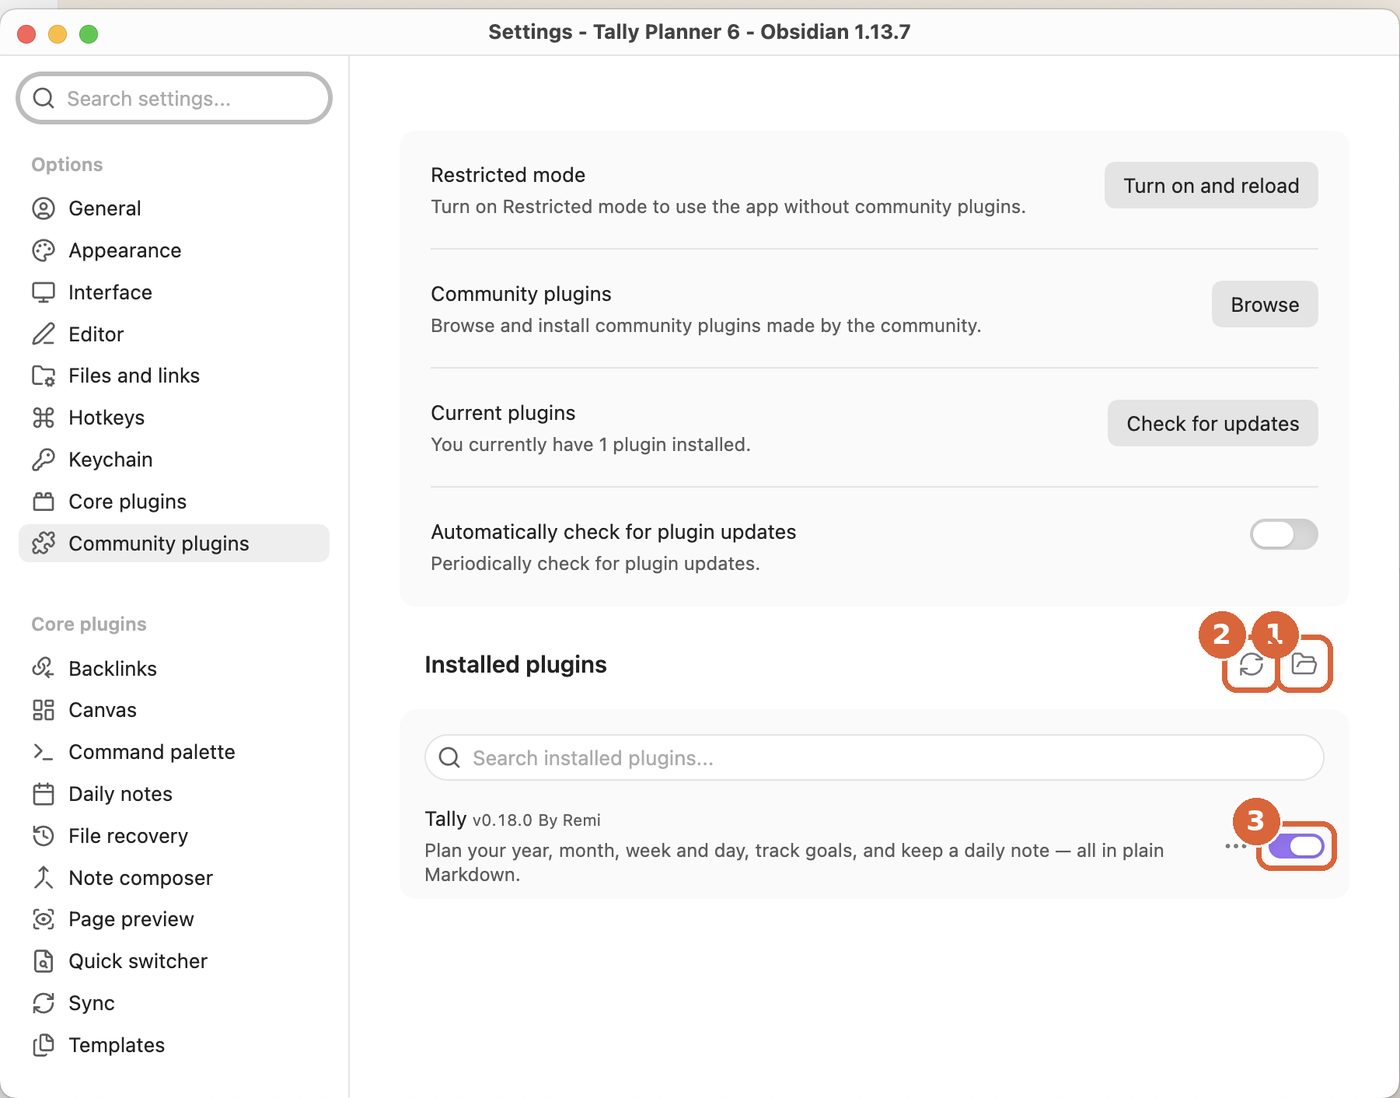Viewport: 1400px width, 1098px height.
Task: Select the Files and links tab
Action: (174, 376)
